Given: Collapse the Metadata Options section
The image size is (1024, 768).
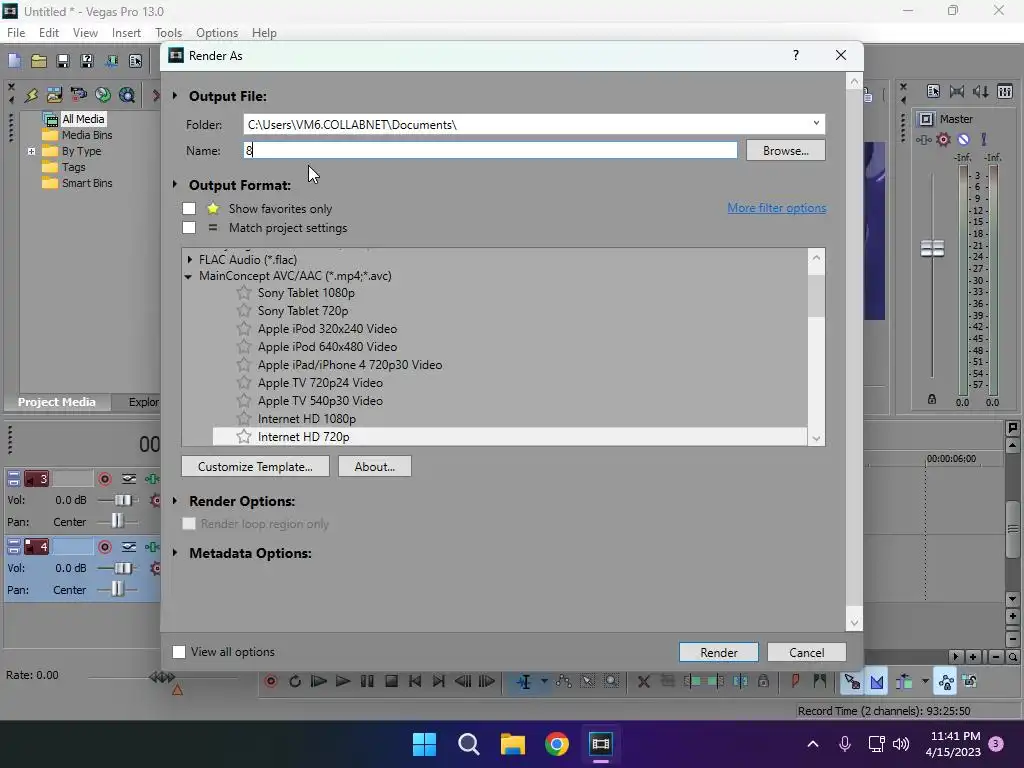Looking at the screenshot, I should [x=175, y=552].
